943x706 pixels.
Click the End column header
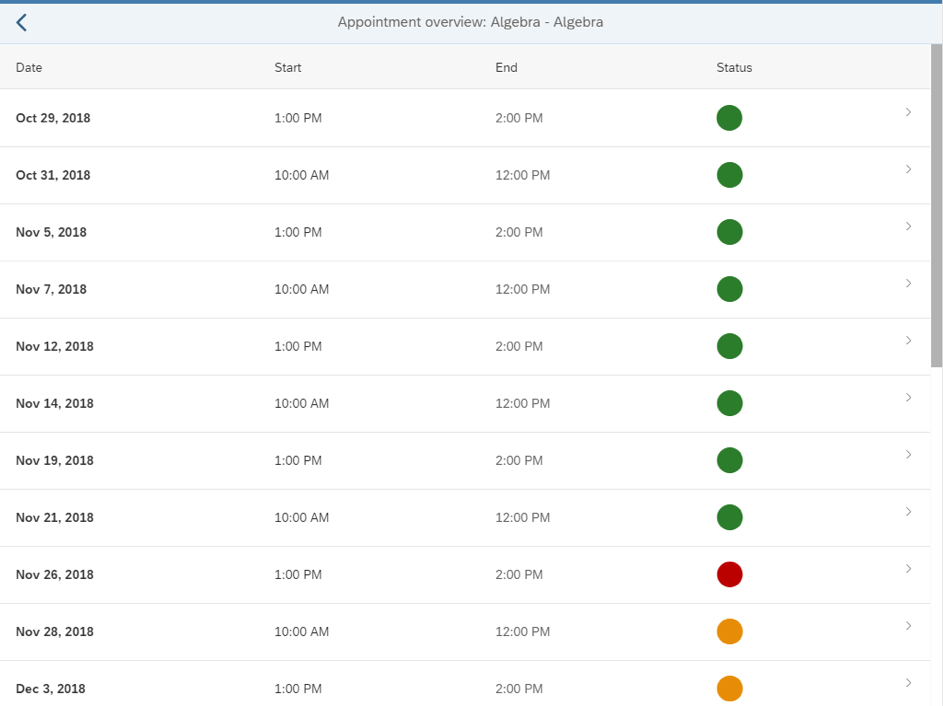(x=506, y=67)
